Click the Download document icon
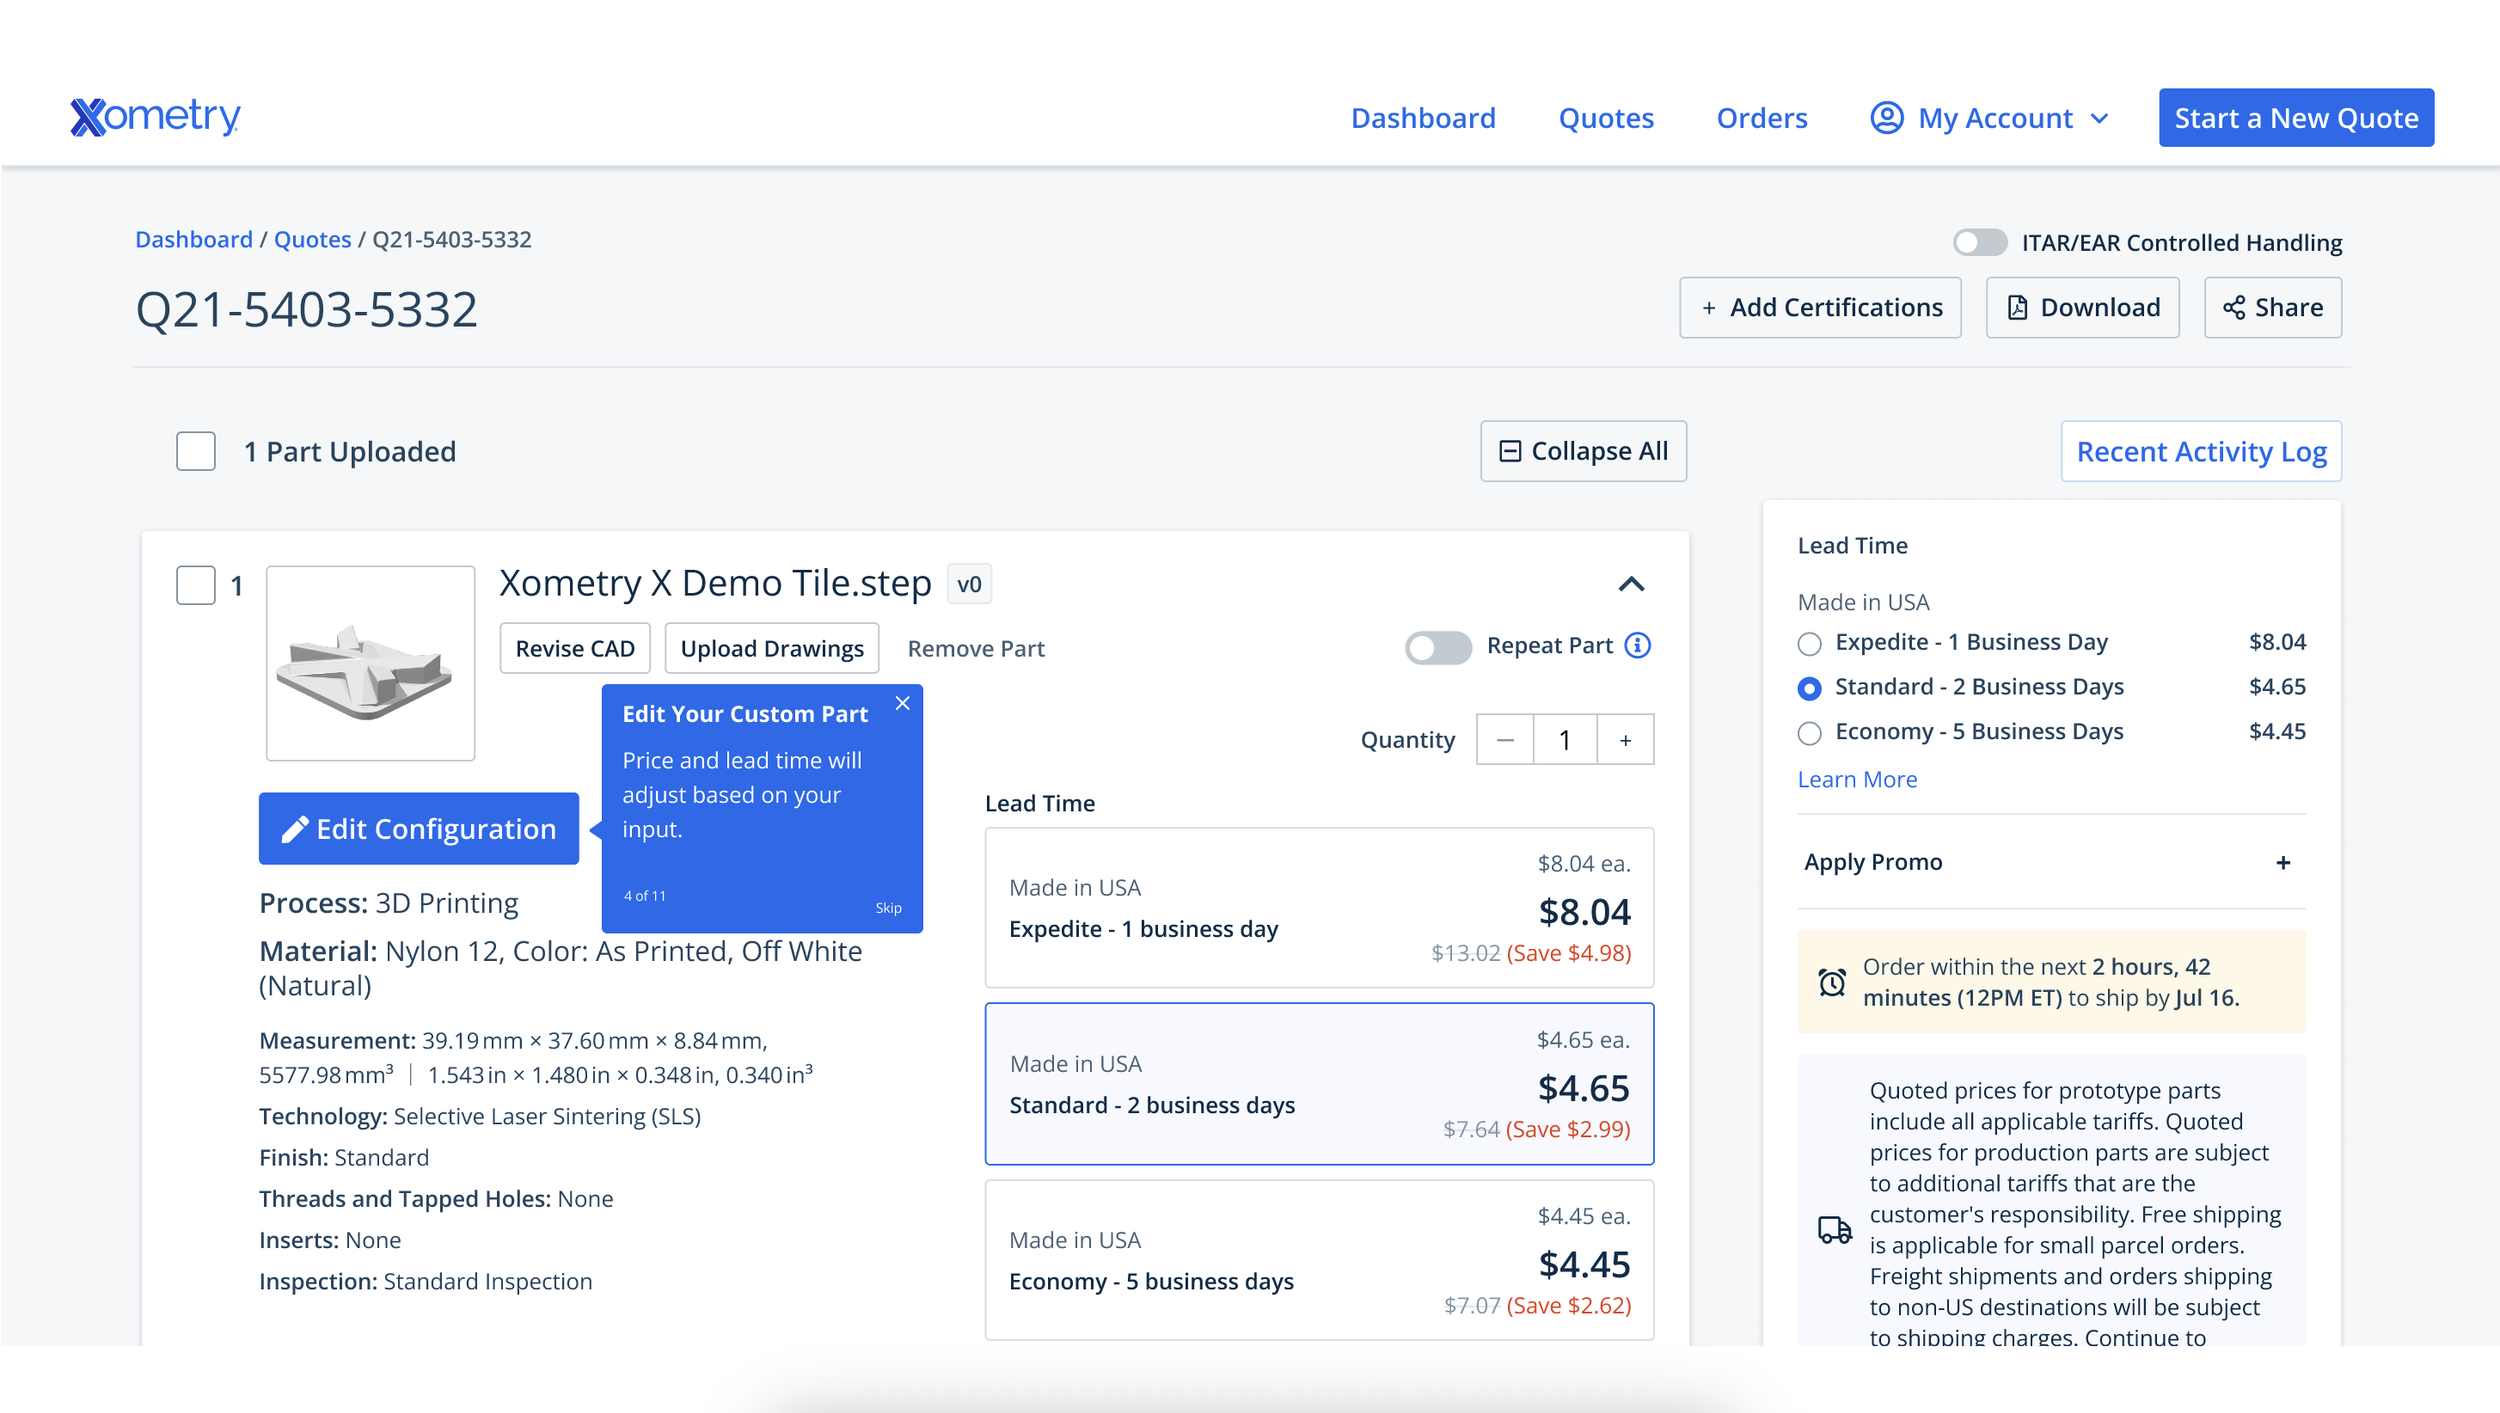Viewport: 2500px width, 1413px height. pyautogui.click(x=2018, y=308)
